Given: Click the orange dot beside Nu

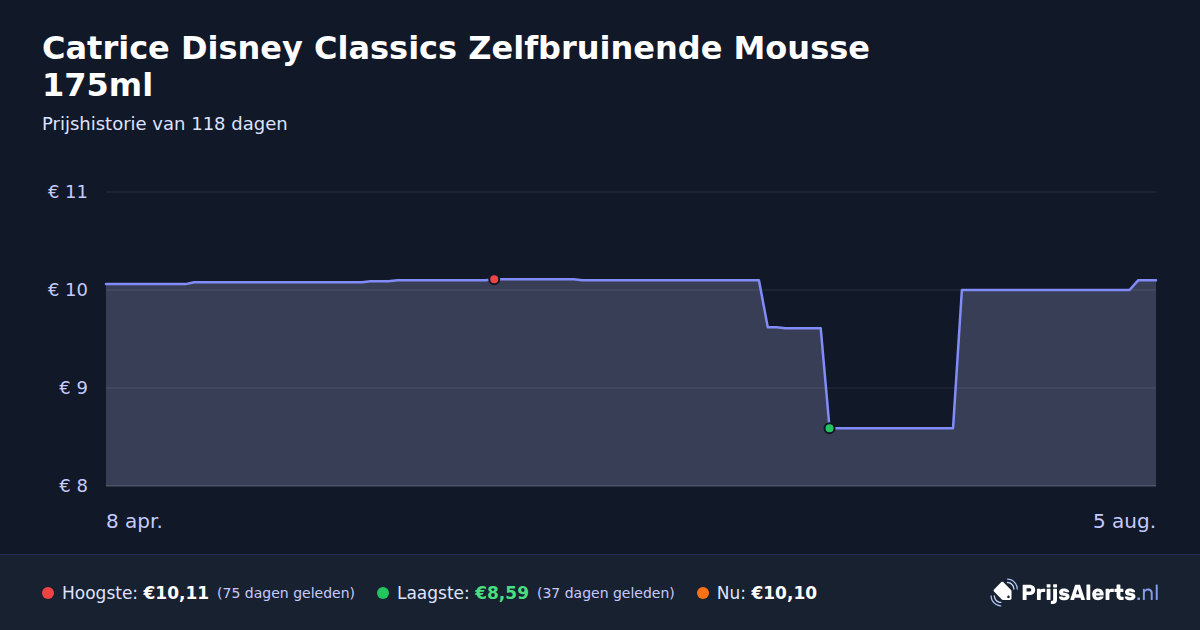Looking at the screenshot, I should click(703, 593).
